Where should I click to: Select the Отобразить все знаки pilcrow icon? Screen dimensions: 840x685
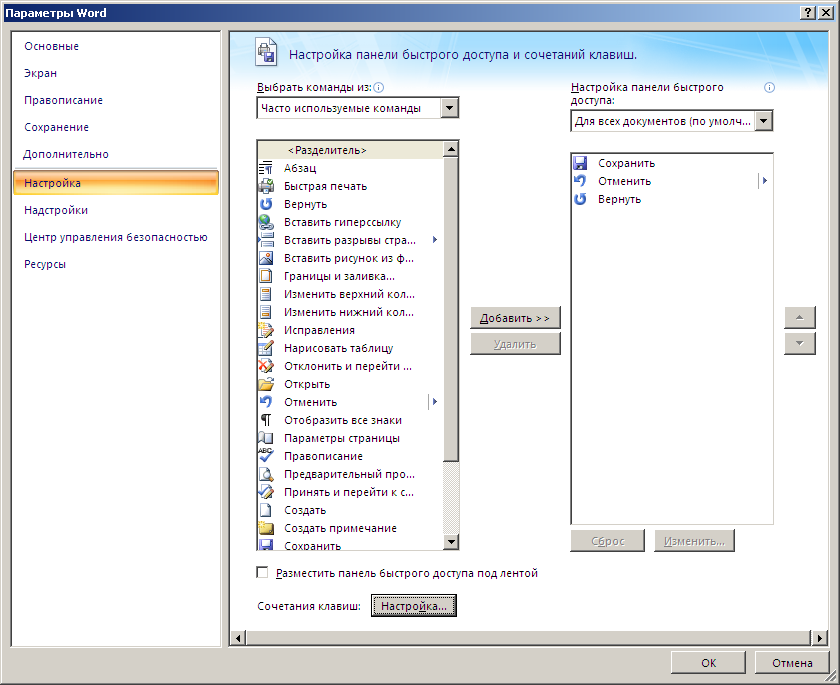click(266, 420)
